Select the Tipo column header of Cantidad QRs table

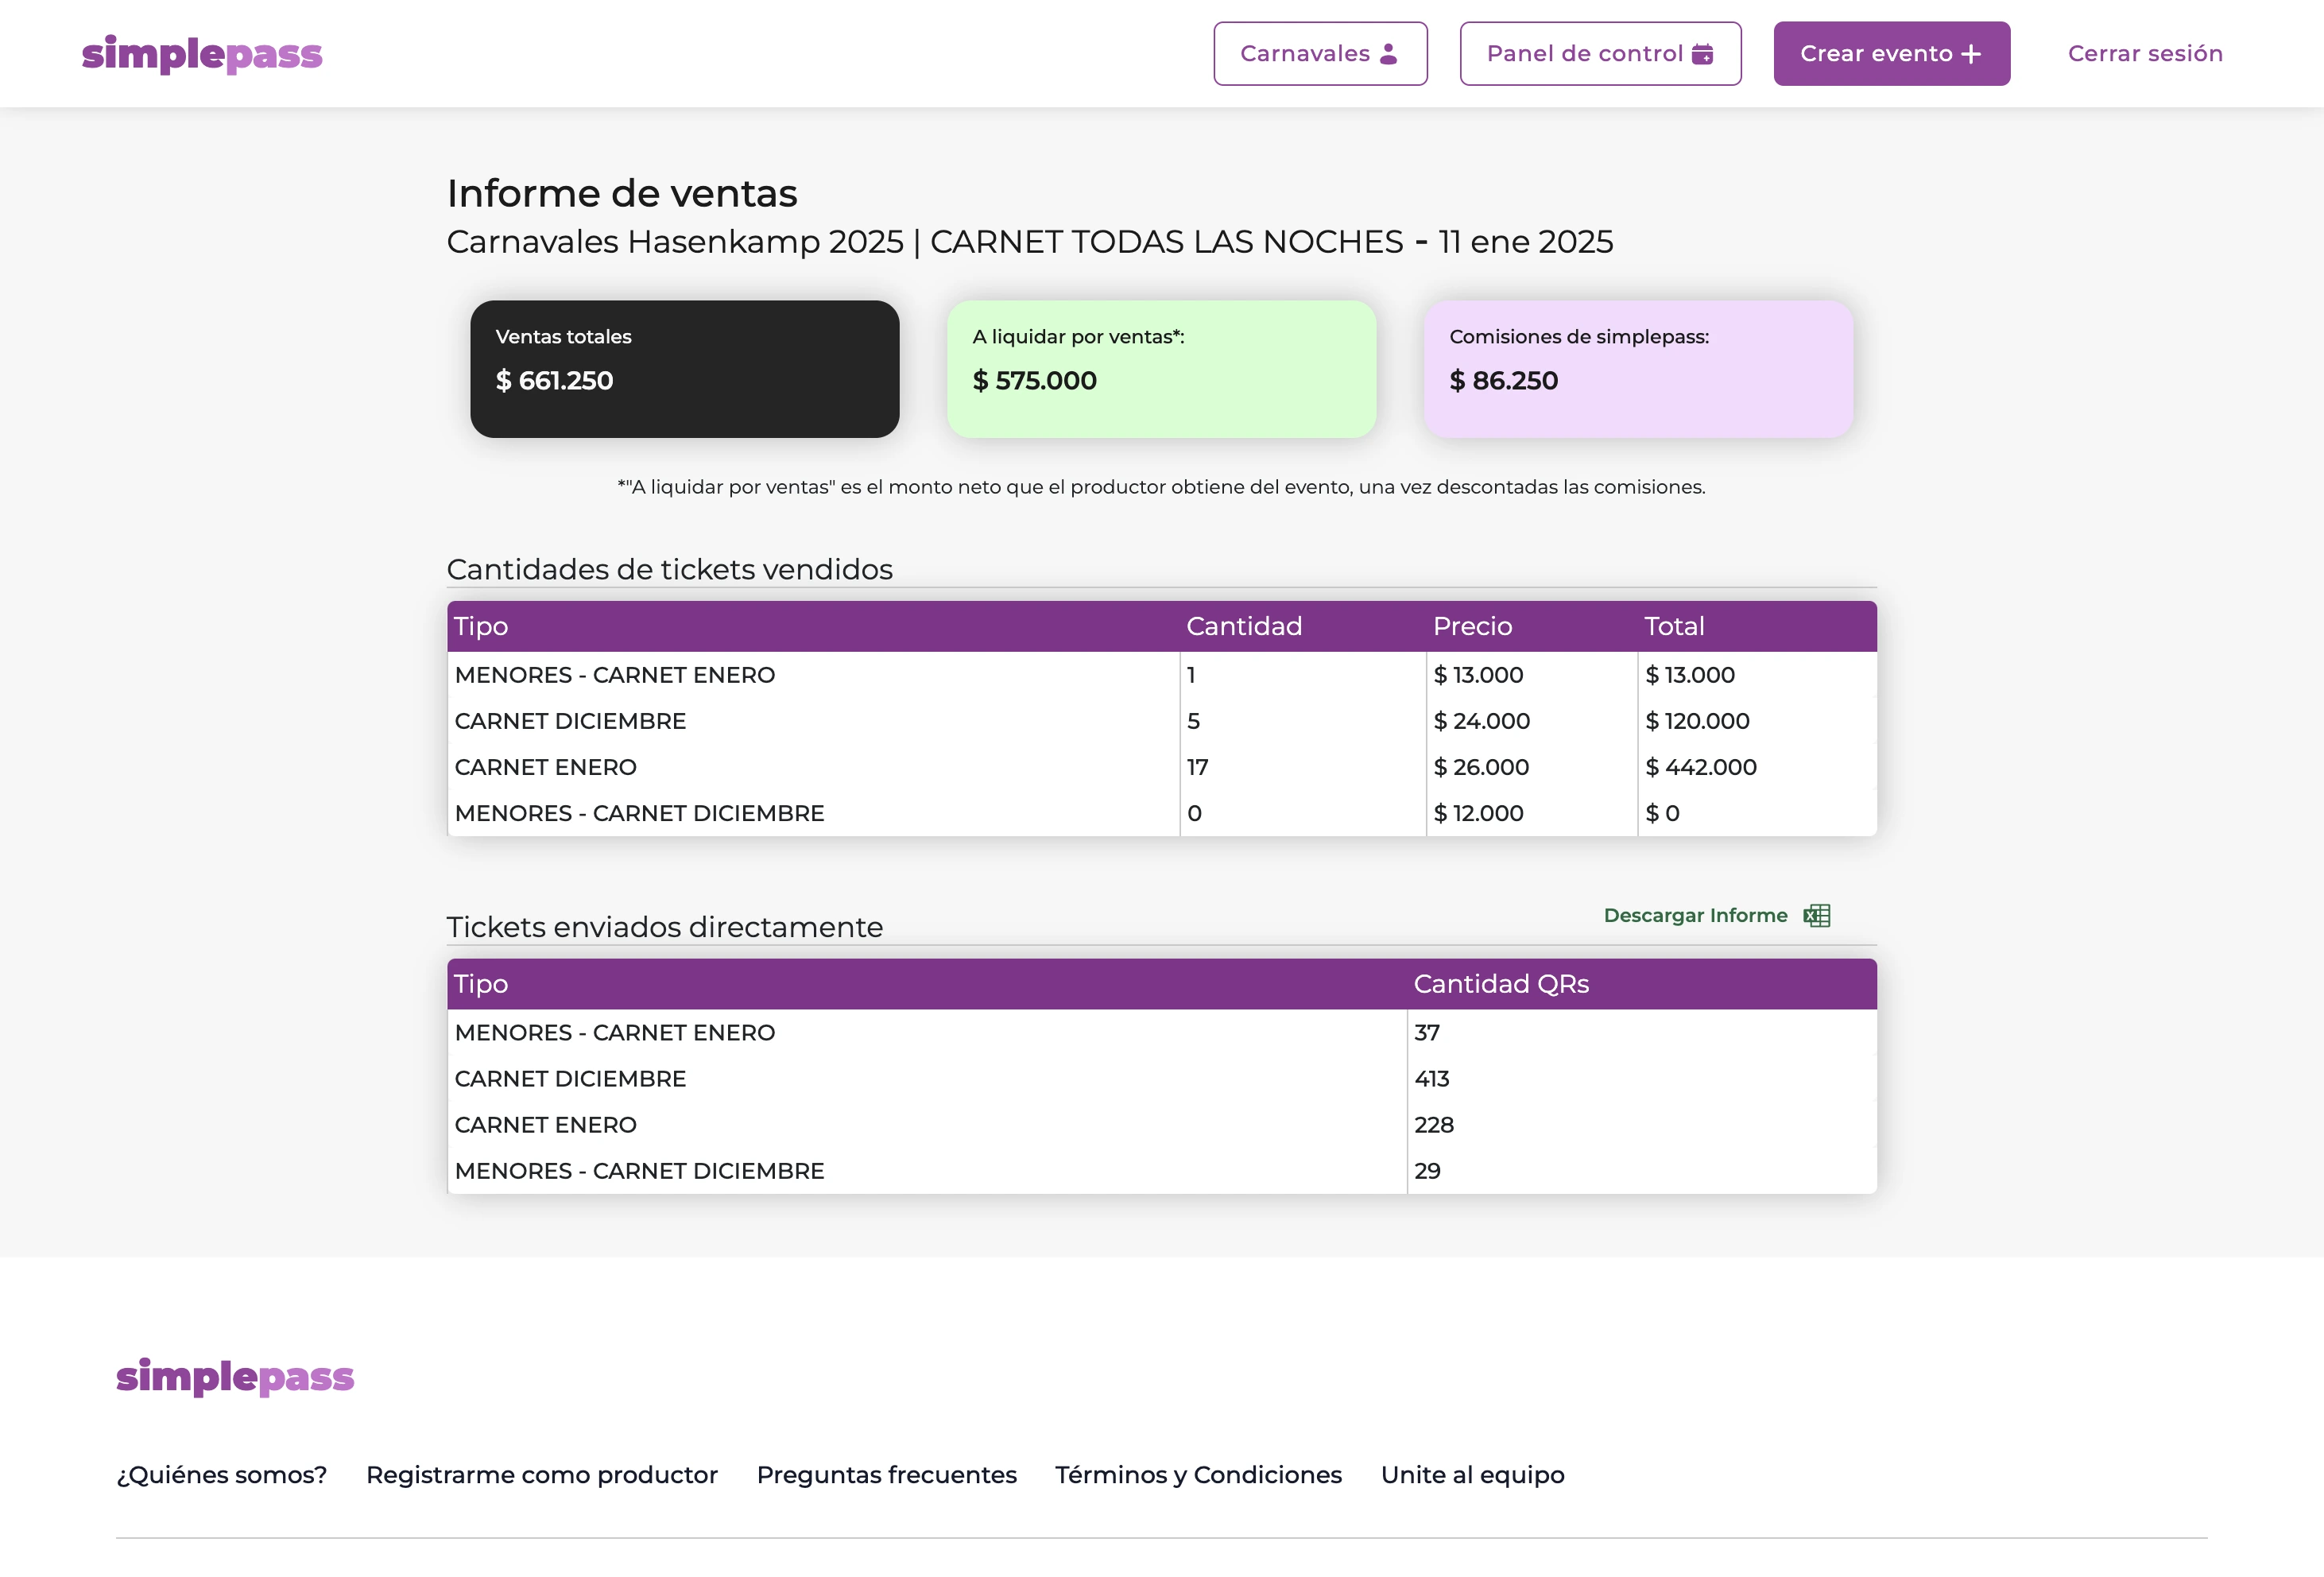click(x=481, y=984)
